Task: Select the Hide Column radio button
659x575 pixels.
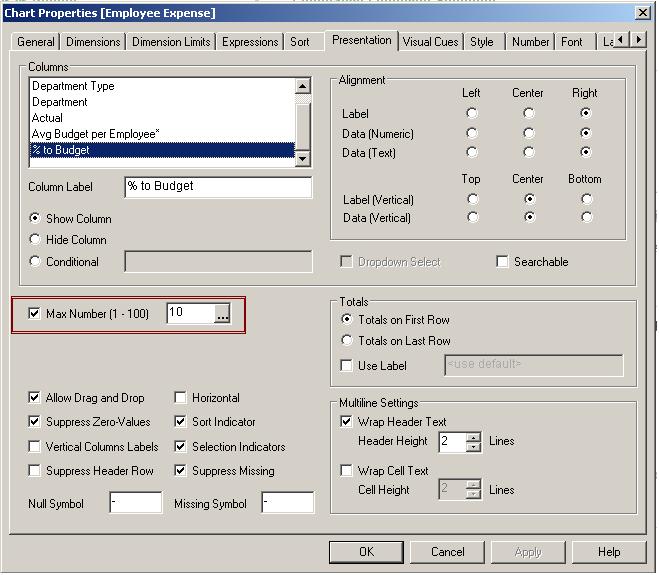Action: pos(35,239)
